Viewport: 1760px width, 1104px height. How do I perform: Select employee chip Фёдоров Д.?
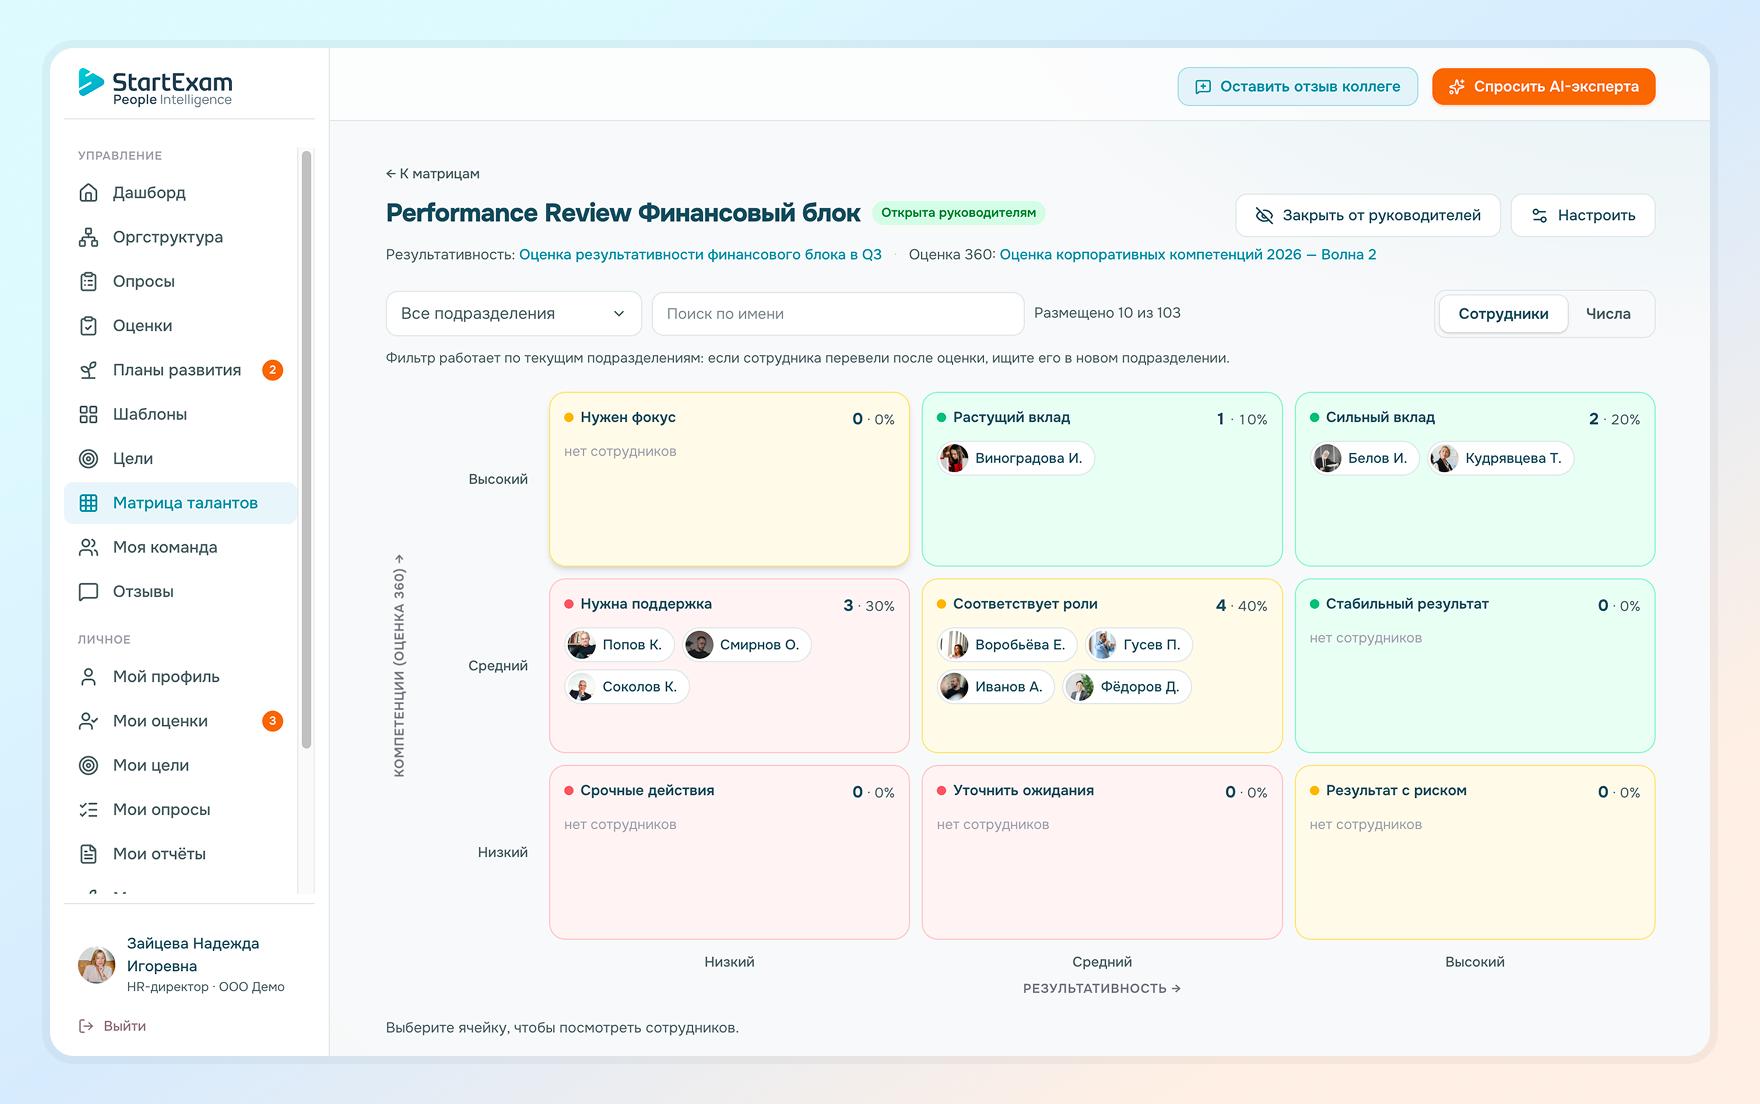coord(1126,687)
